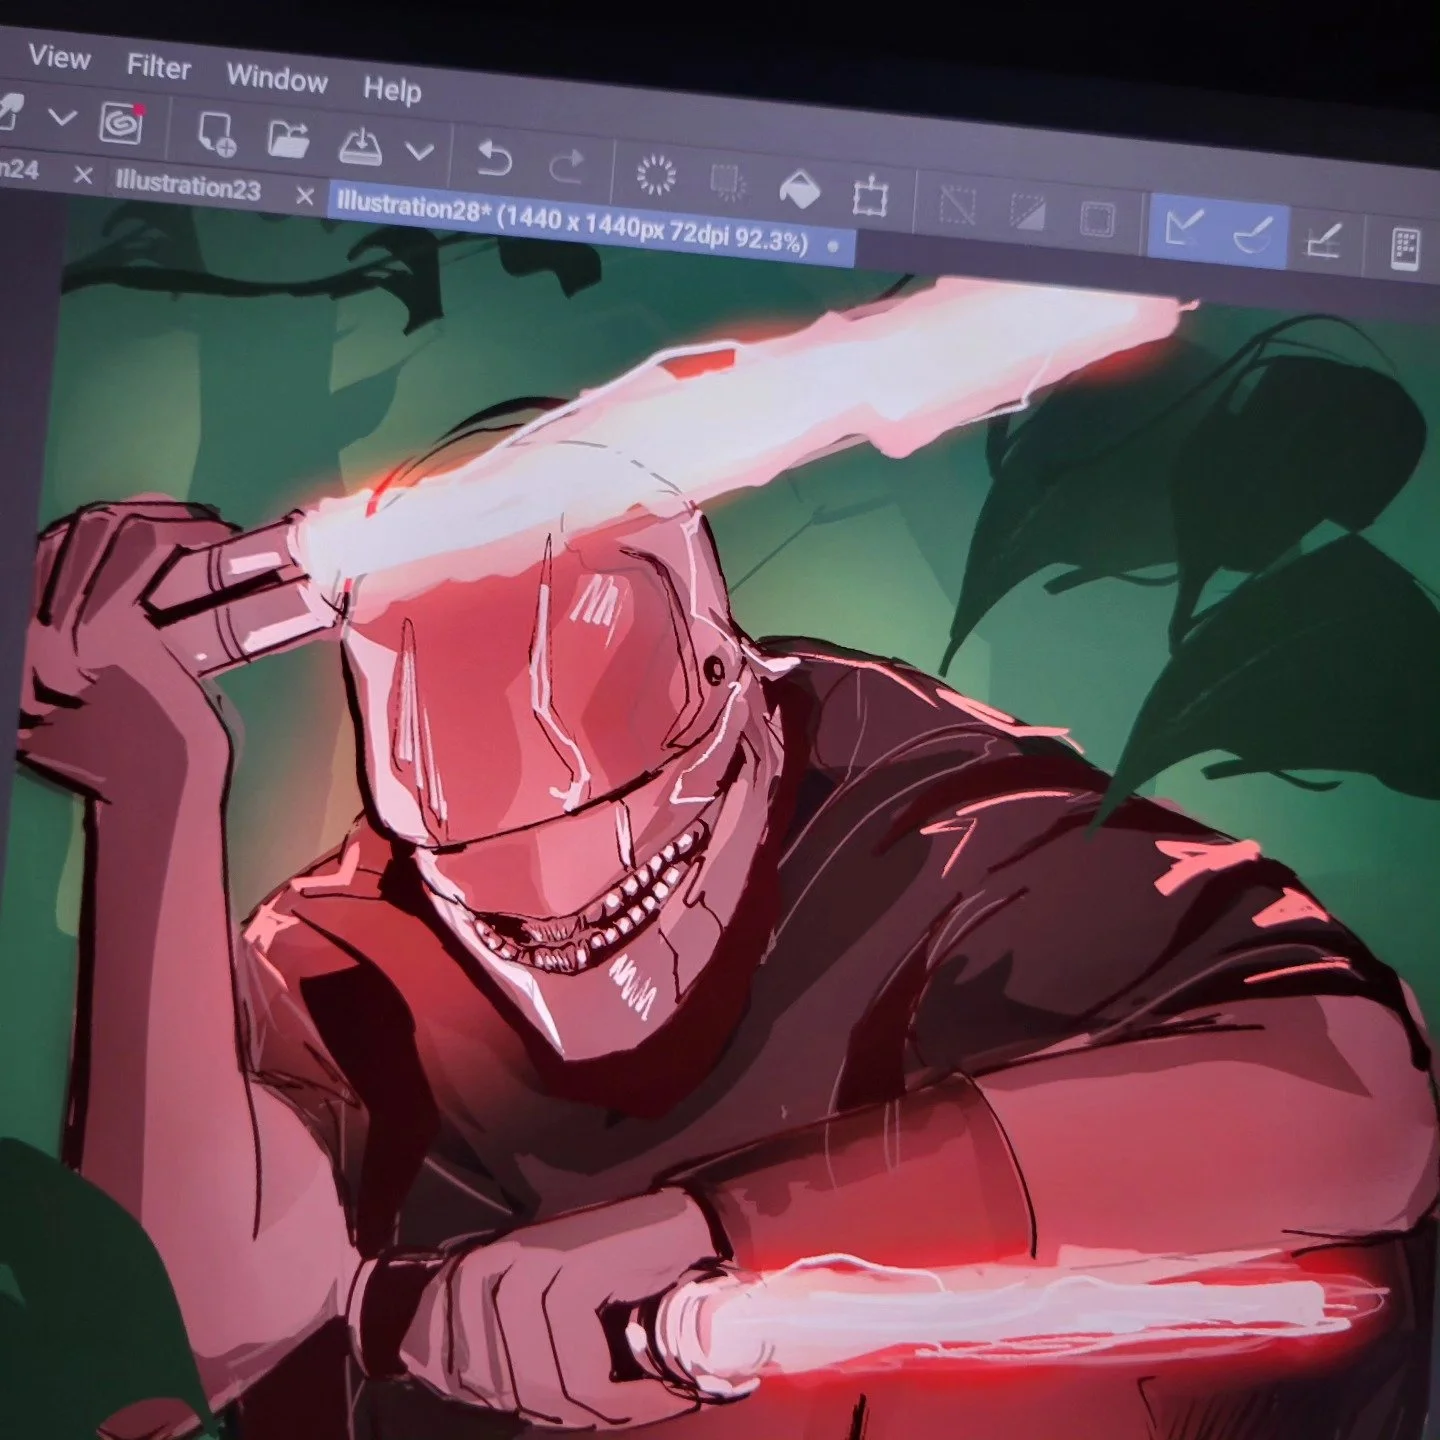The width and height of the screenshot is (1440, 1440).
Task: Click the Clear outside selection icon
Action: [727, 184]
